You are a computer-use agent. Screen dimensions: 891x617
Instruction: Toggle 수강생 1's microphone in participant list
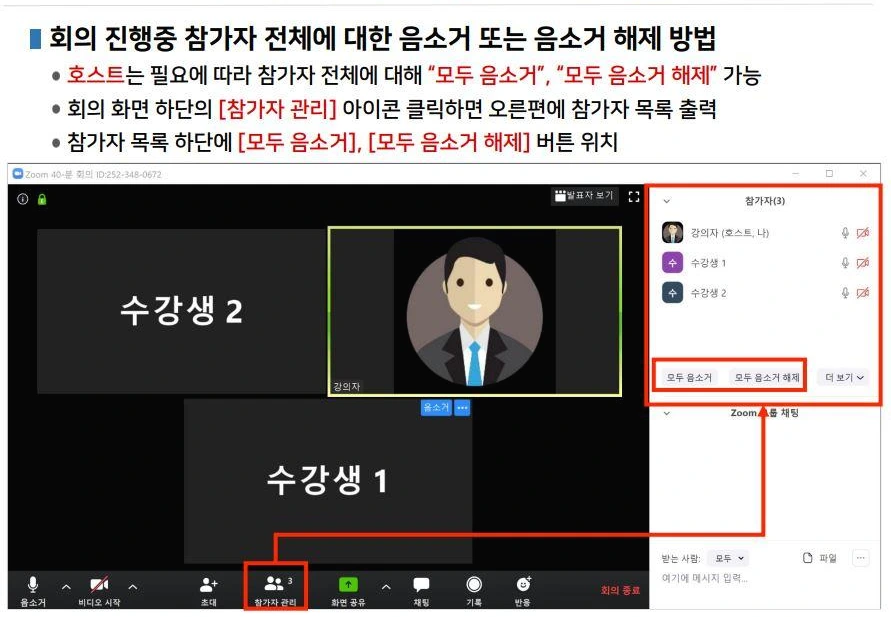click(x=843, y=262)
